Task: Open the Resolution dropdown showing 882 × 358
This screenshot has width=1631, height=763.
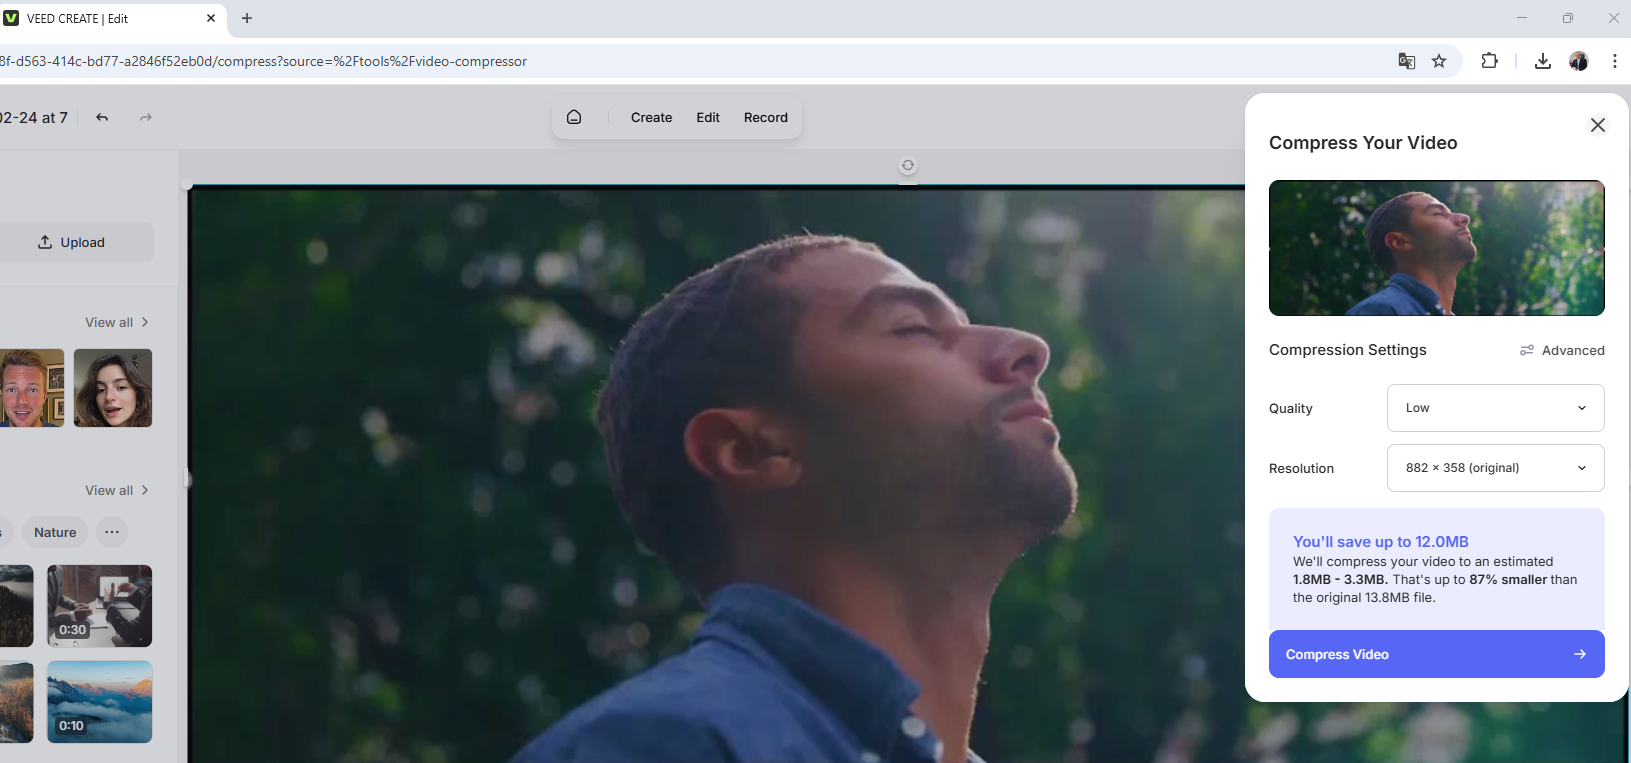Action: (1495, 468)
